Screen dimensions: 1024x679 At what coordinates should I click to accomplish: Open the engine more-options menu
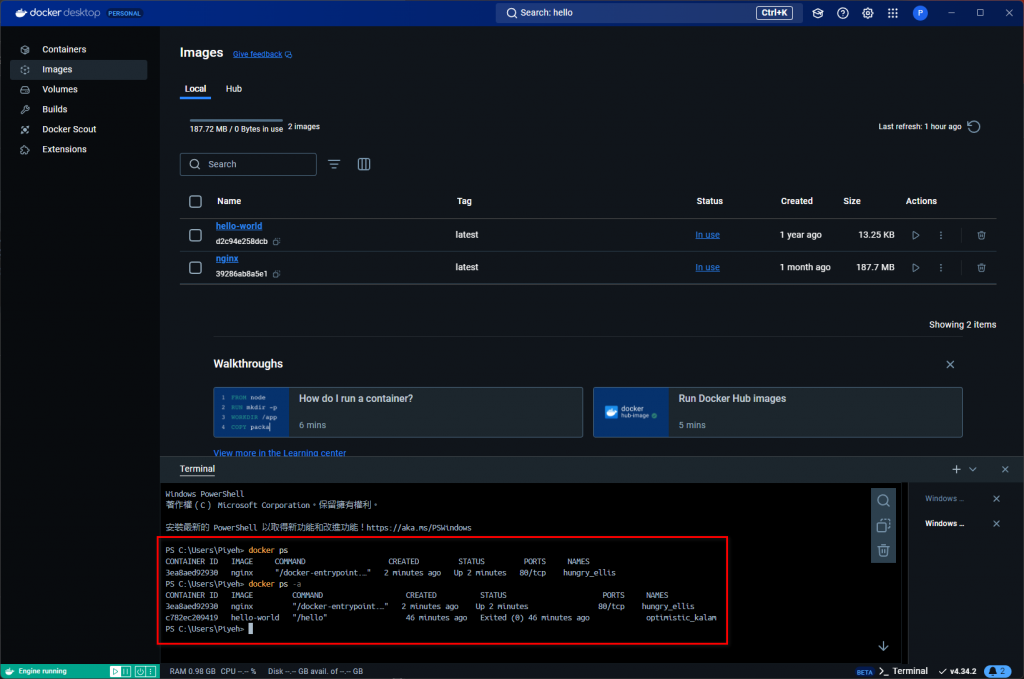pos(152,671)
